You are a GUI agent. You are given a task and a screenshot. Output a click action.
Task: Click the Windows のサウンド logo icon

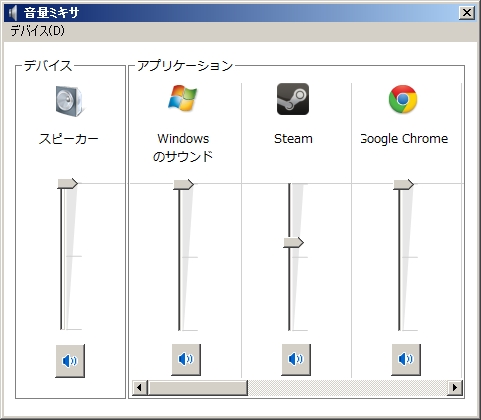(183, 98)
